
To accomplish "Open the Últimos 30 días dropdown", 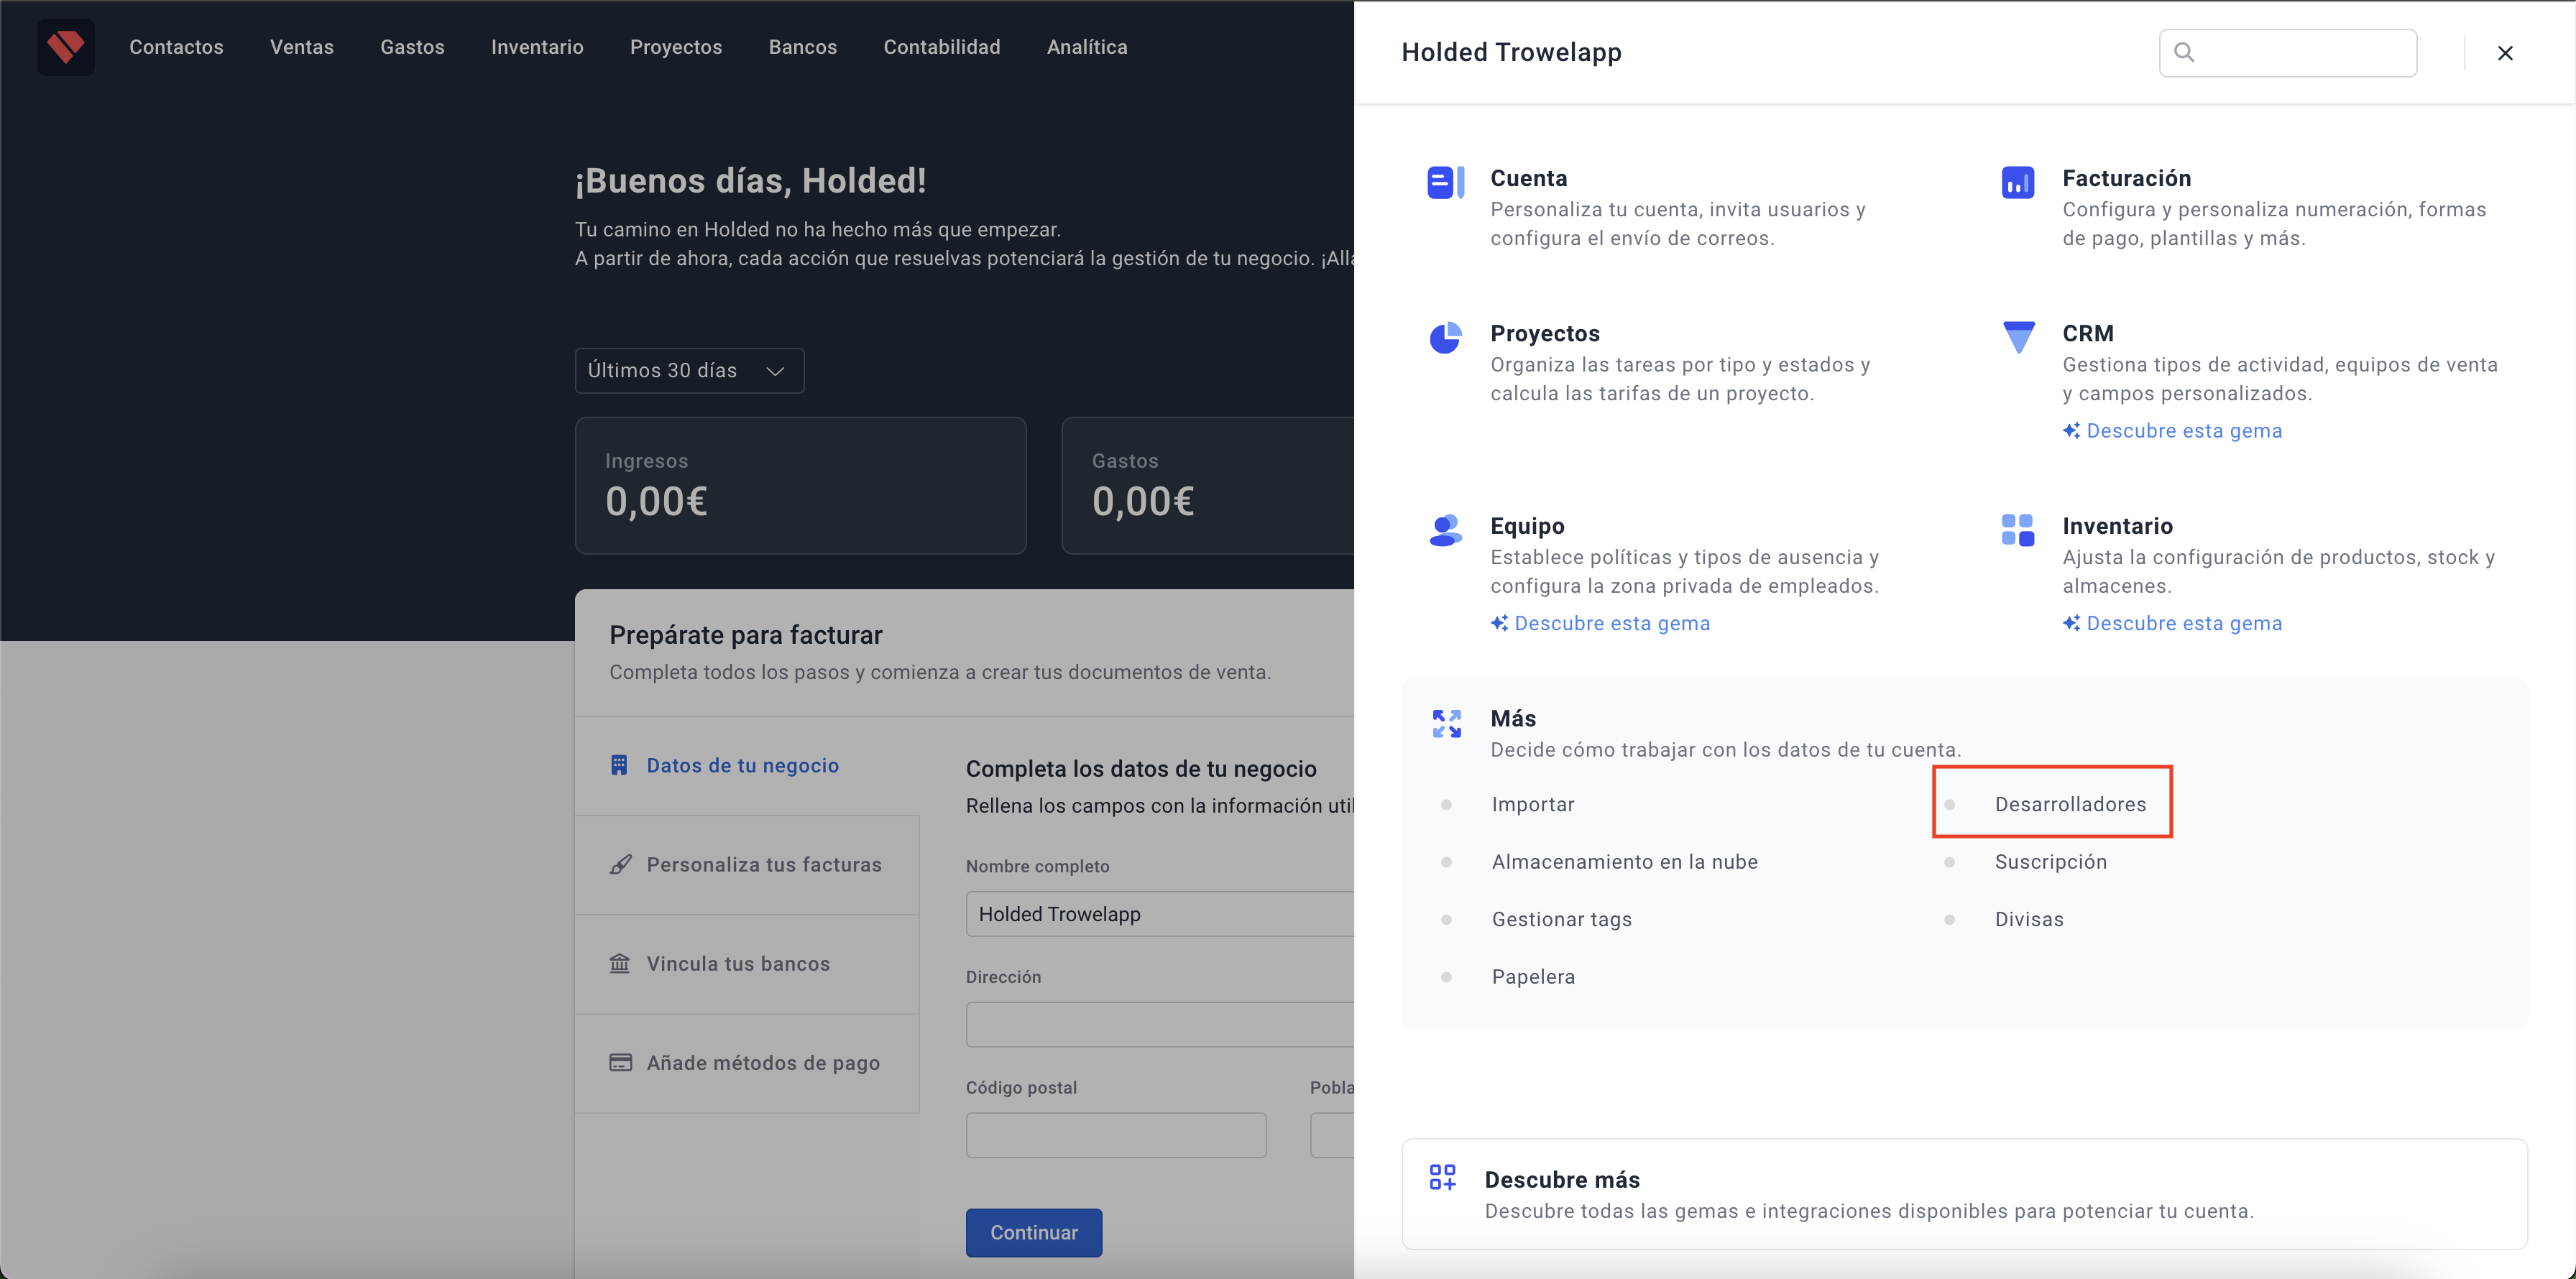I will [x=689, y=371].
